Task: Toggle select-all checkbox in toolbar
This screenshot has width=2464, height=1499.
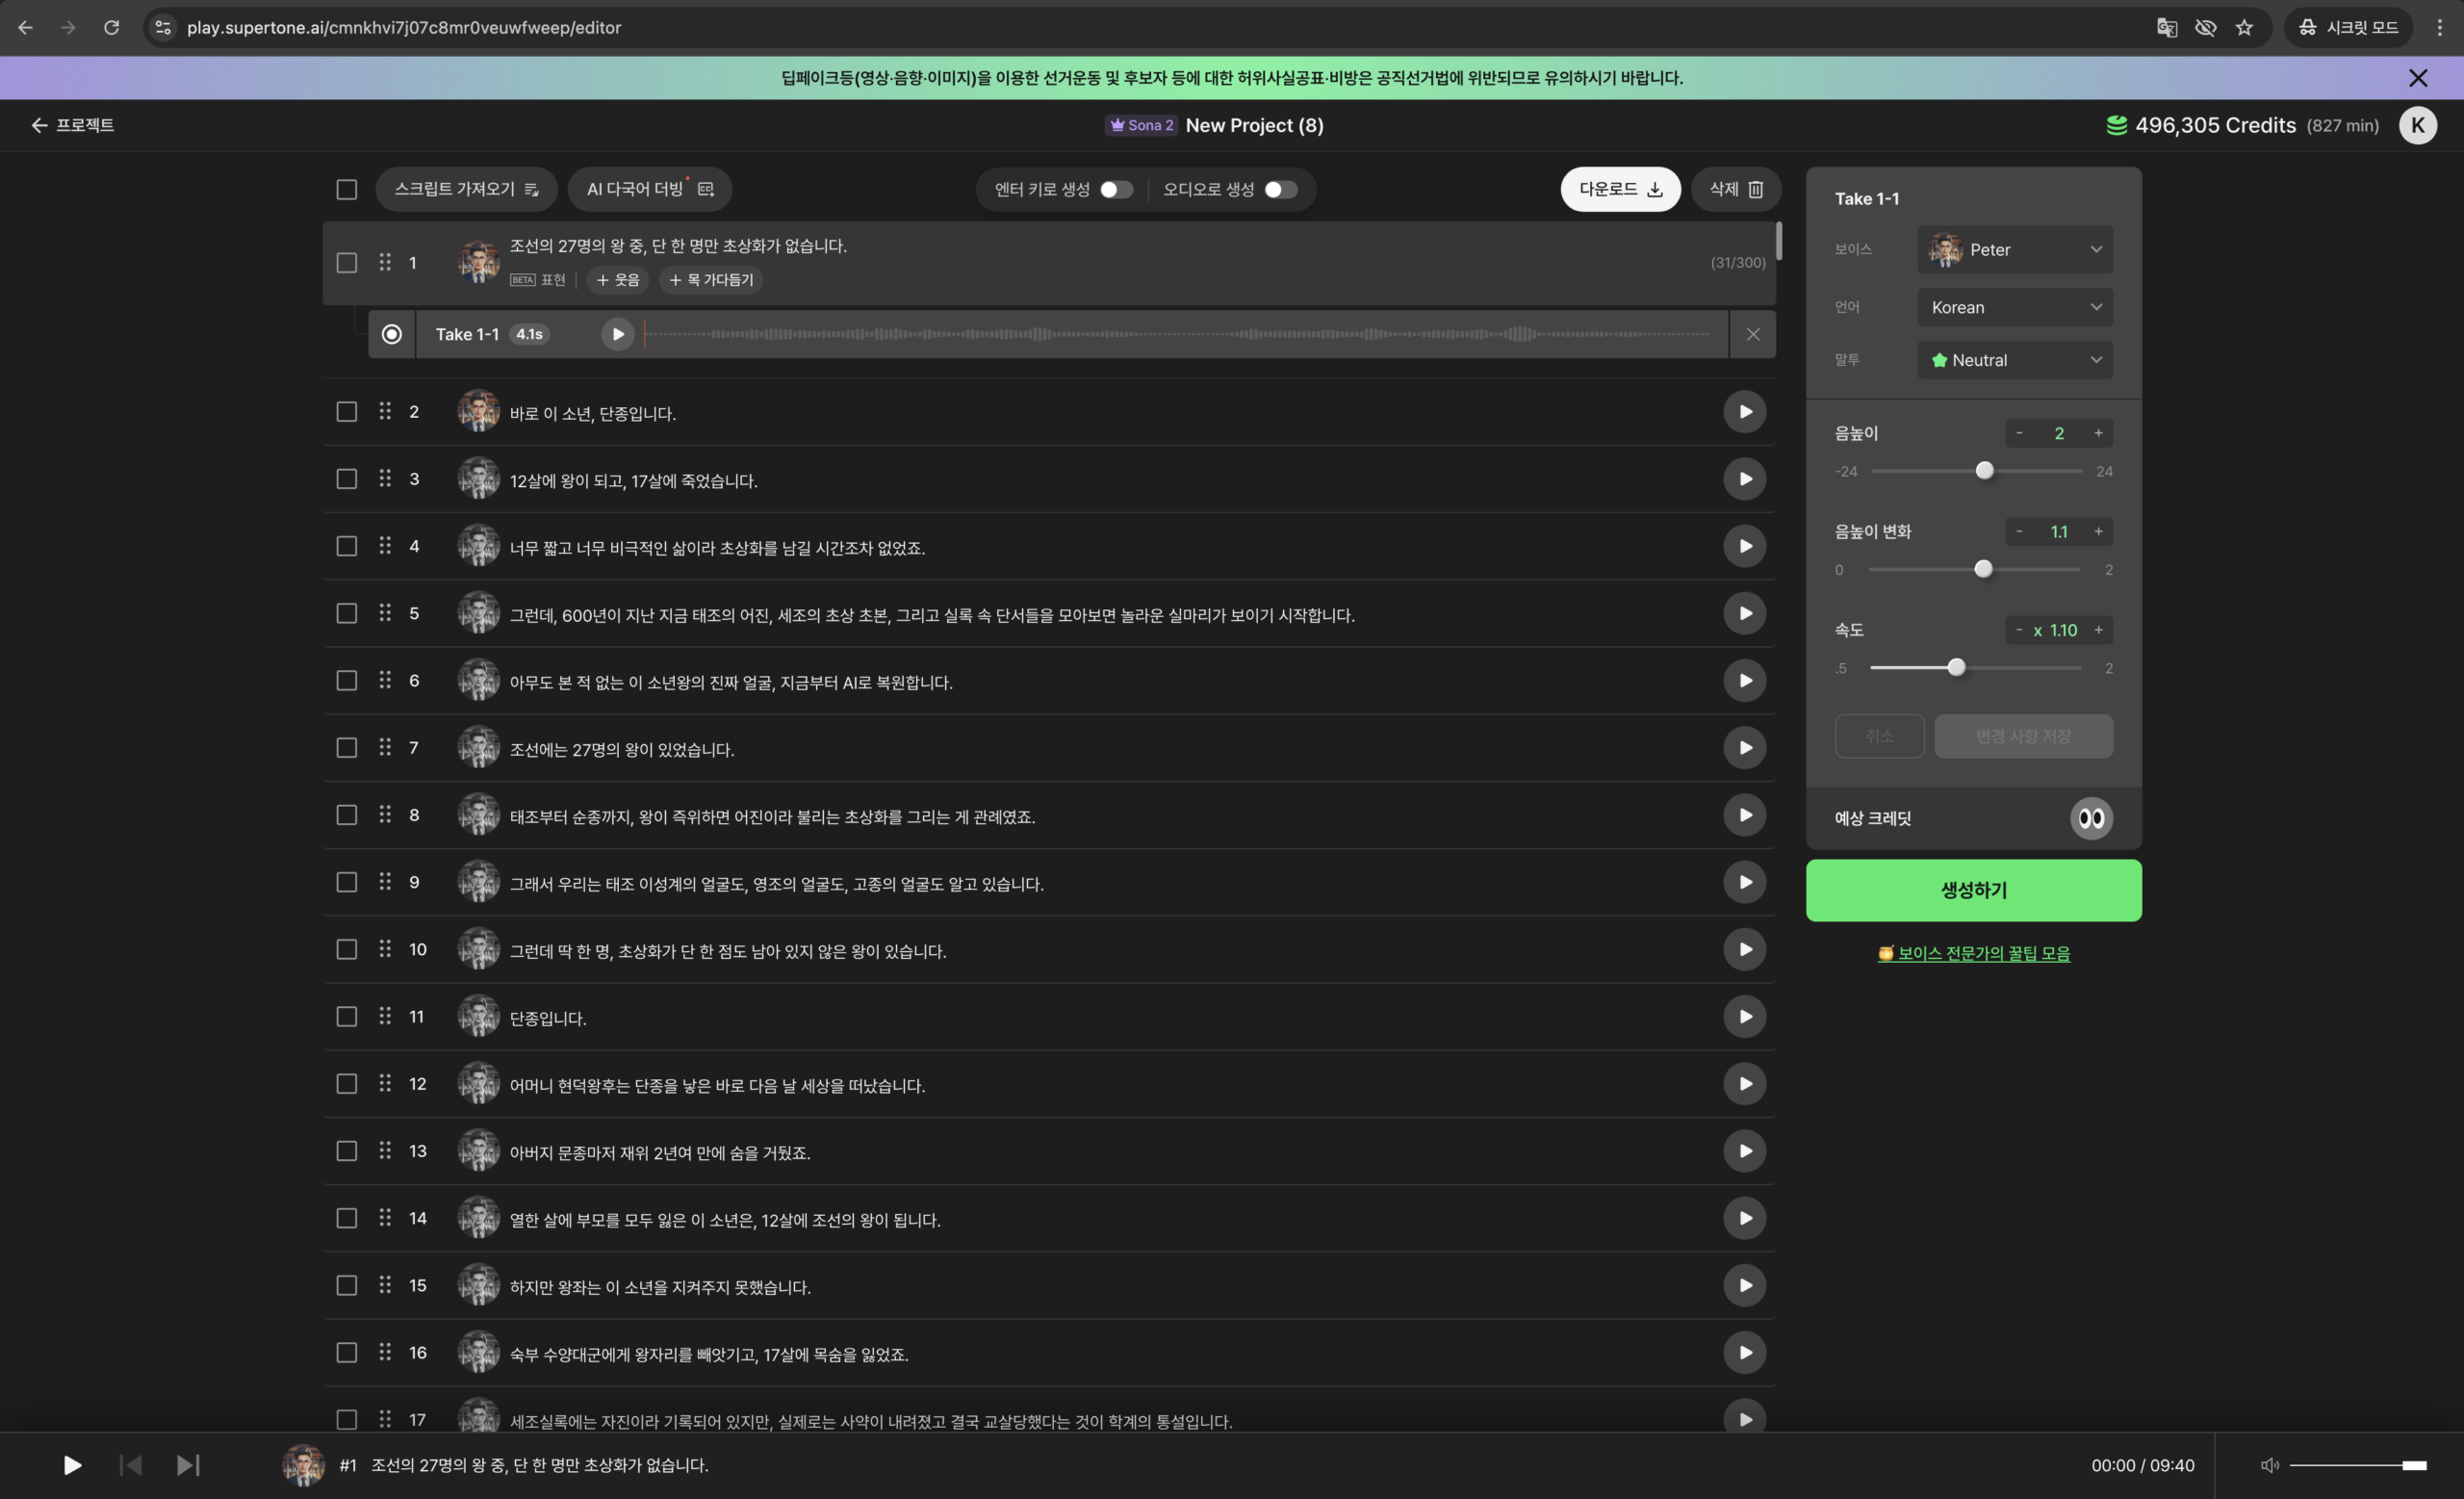Action: (x=347, y=190)
